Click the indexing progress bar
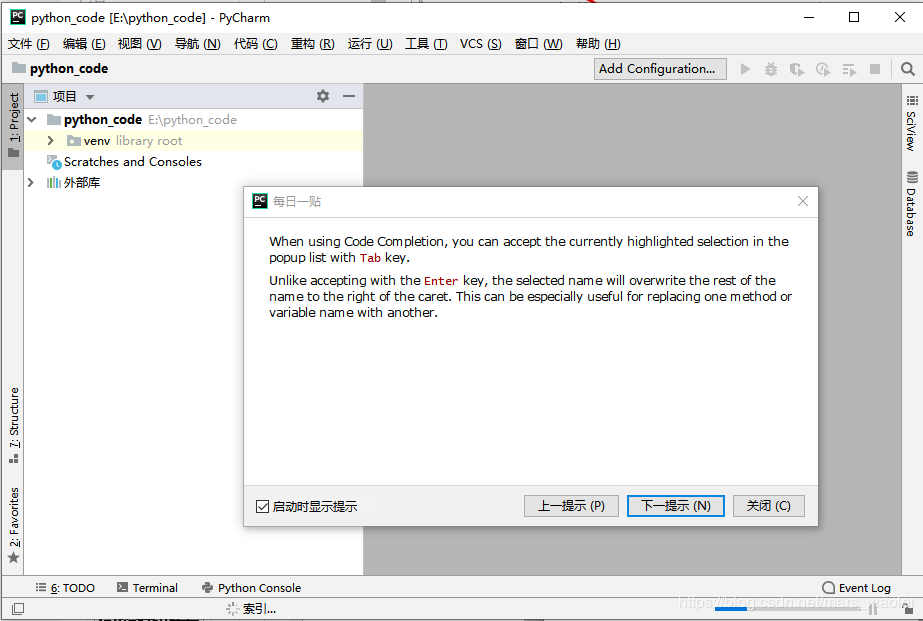923x621 pixels. (x=786, y=609)
